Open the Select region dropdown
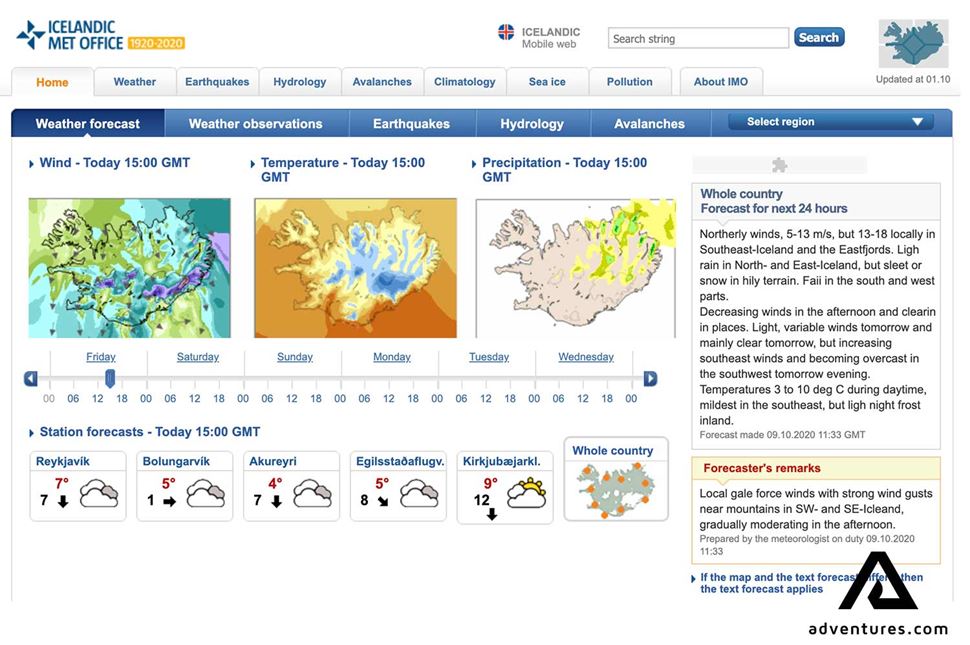This screenshot has width=970, height=645. (832, 121)
